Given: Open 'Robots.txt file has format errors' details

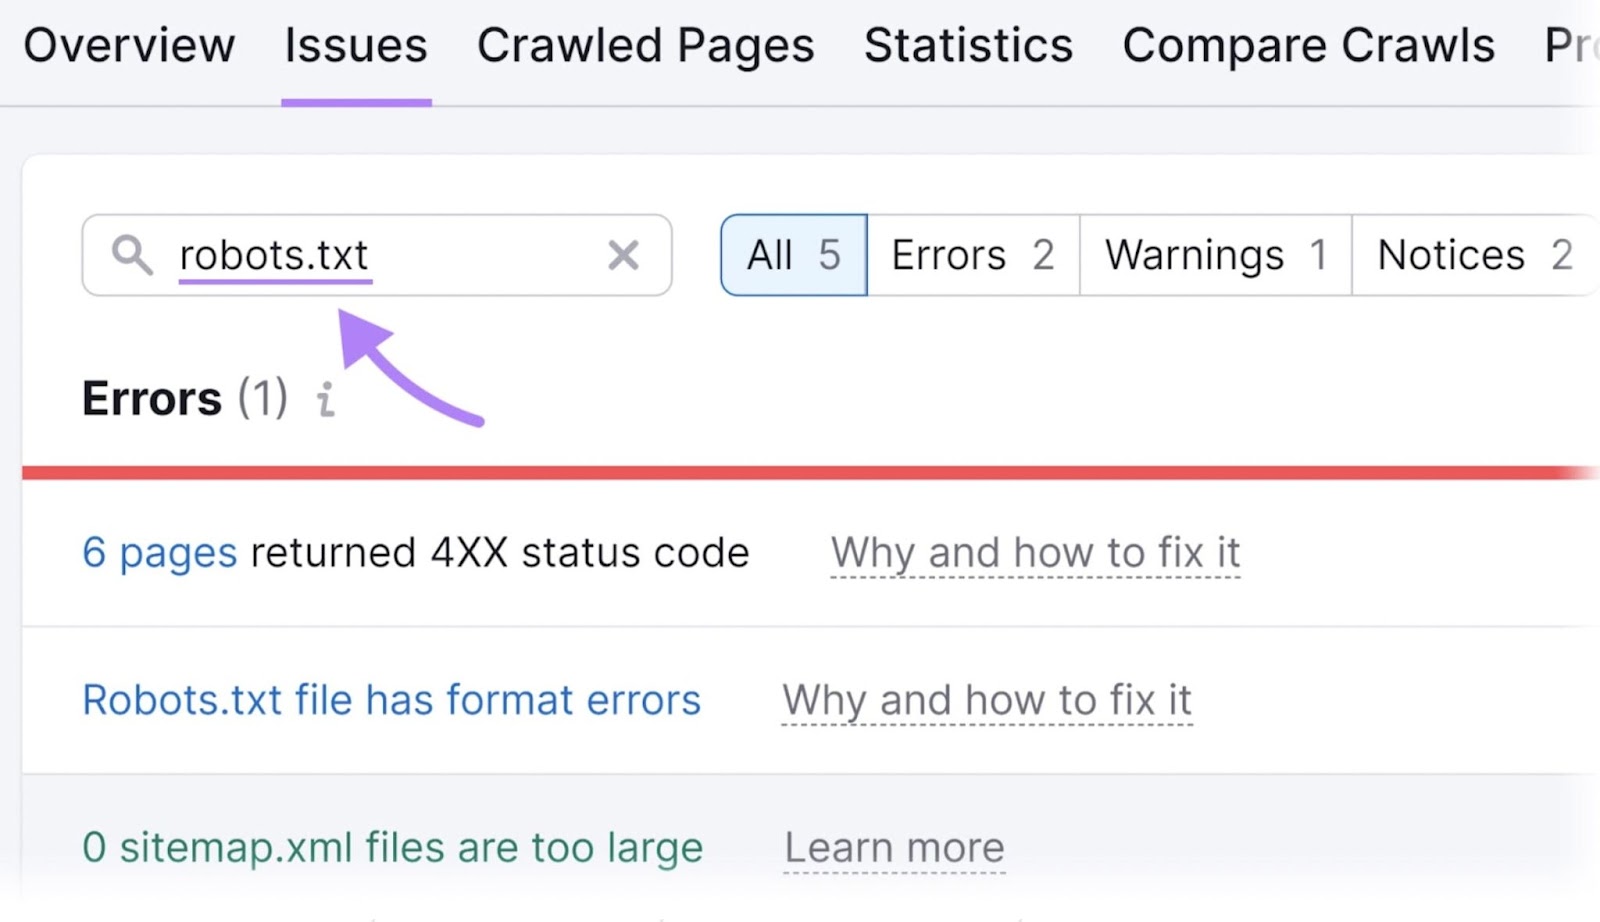Looking at the screenshot, I should coord(391,700).
